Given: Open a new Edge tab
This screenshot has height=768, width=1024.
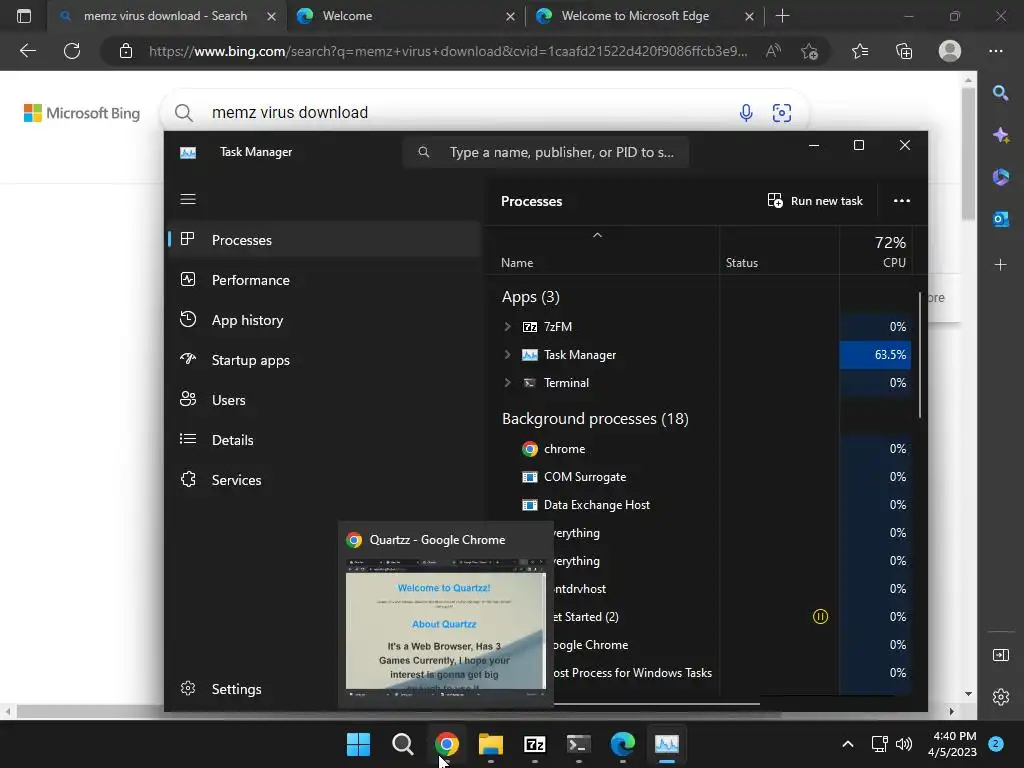Looking at the screenshot, I should [782, 16].
